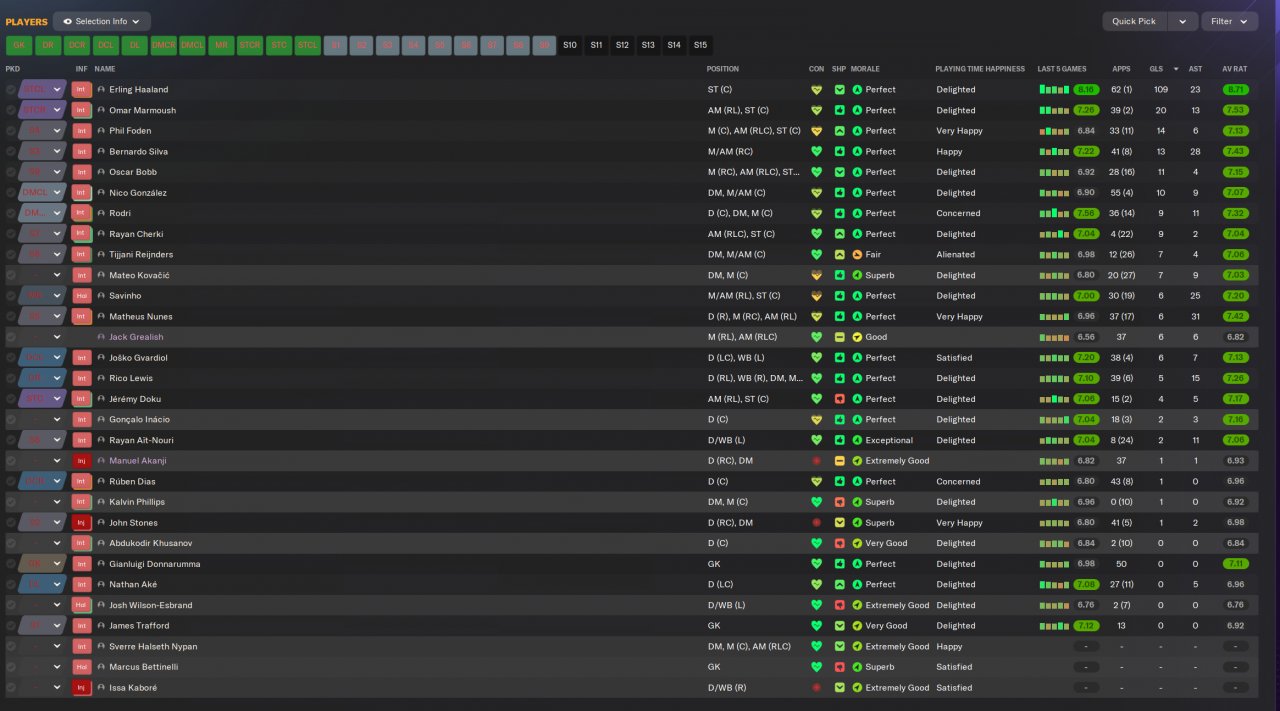This screenshot has width=1280, height=711.
Task: Toggle picked checkmark for Mateo Kovačić
Action: point(11,275)
